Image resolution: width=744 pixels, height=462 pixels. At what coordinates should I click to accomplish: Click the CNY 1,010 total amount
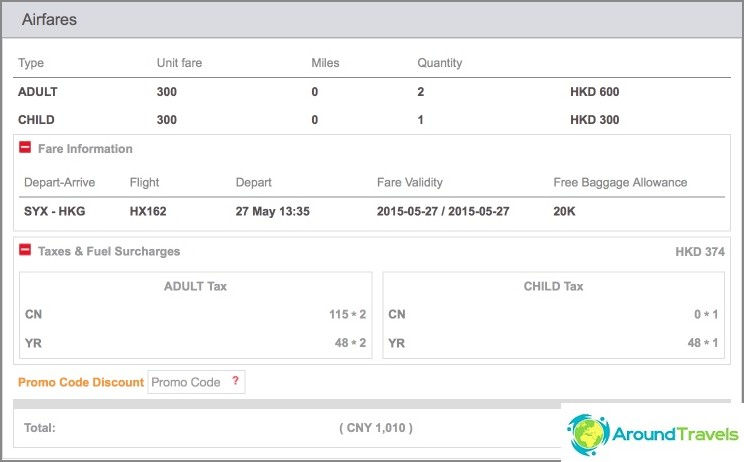click(376, 428)
